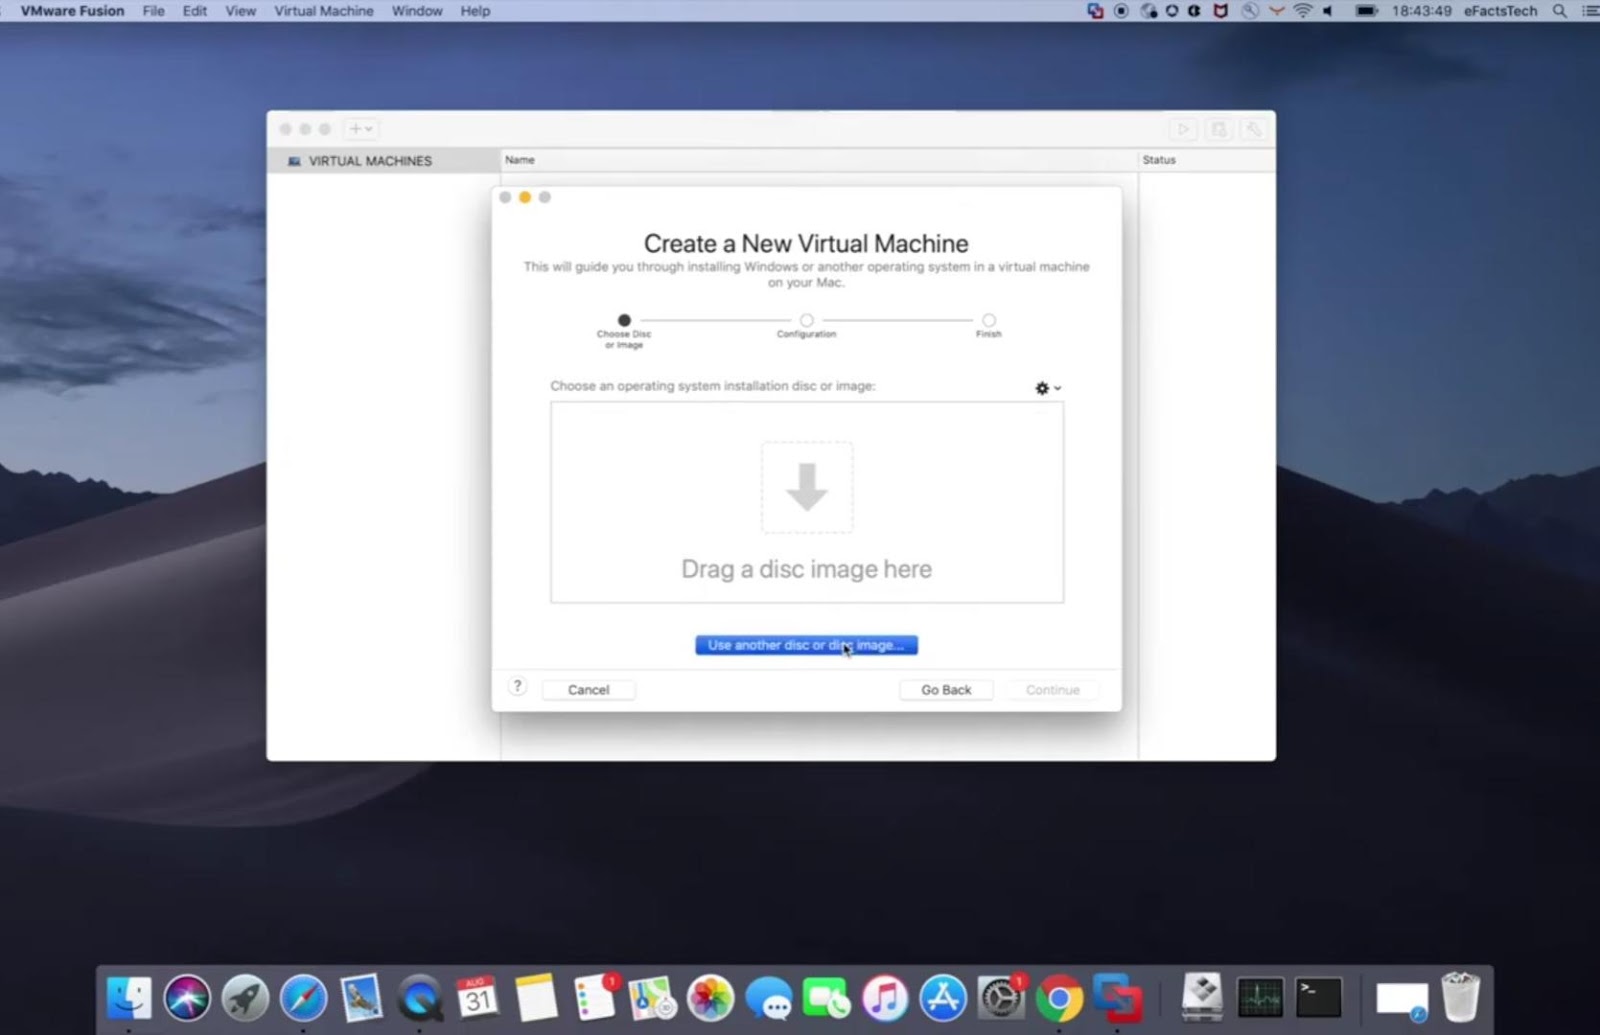Open Google Chrome in the dock

point(1059,997)
